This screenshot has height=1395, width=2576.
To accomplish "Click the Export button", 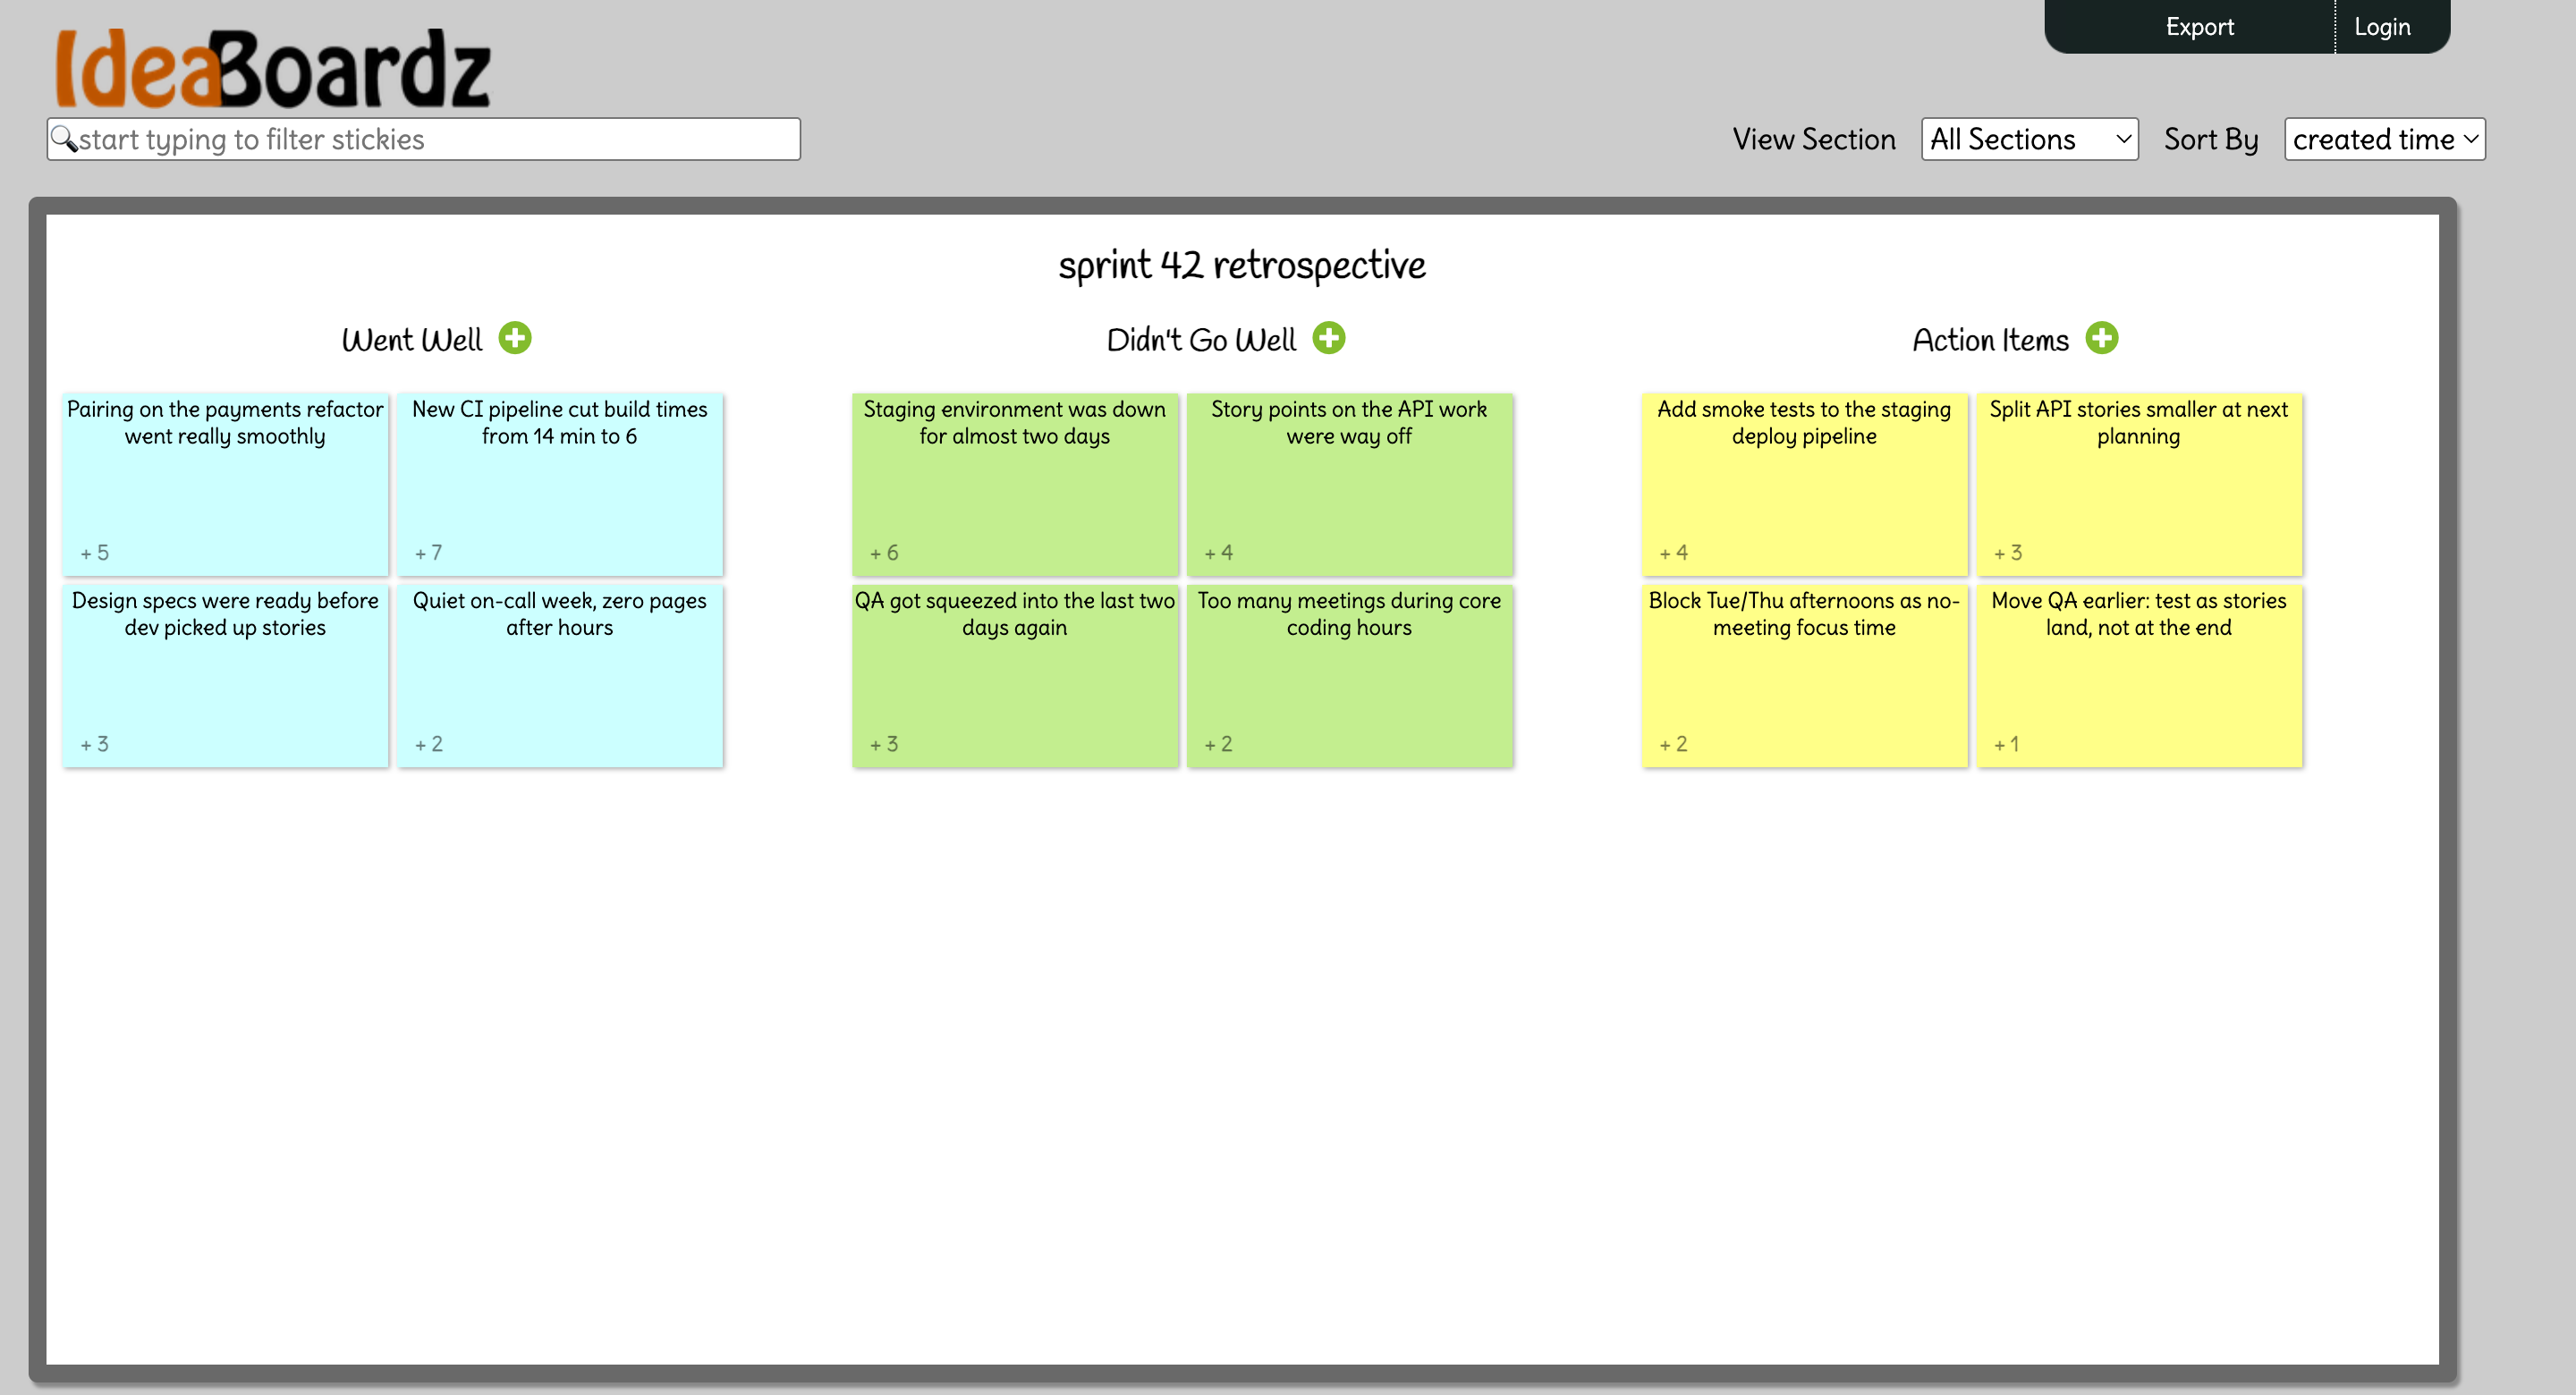I will coord(2199,27).
